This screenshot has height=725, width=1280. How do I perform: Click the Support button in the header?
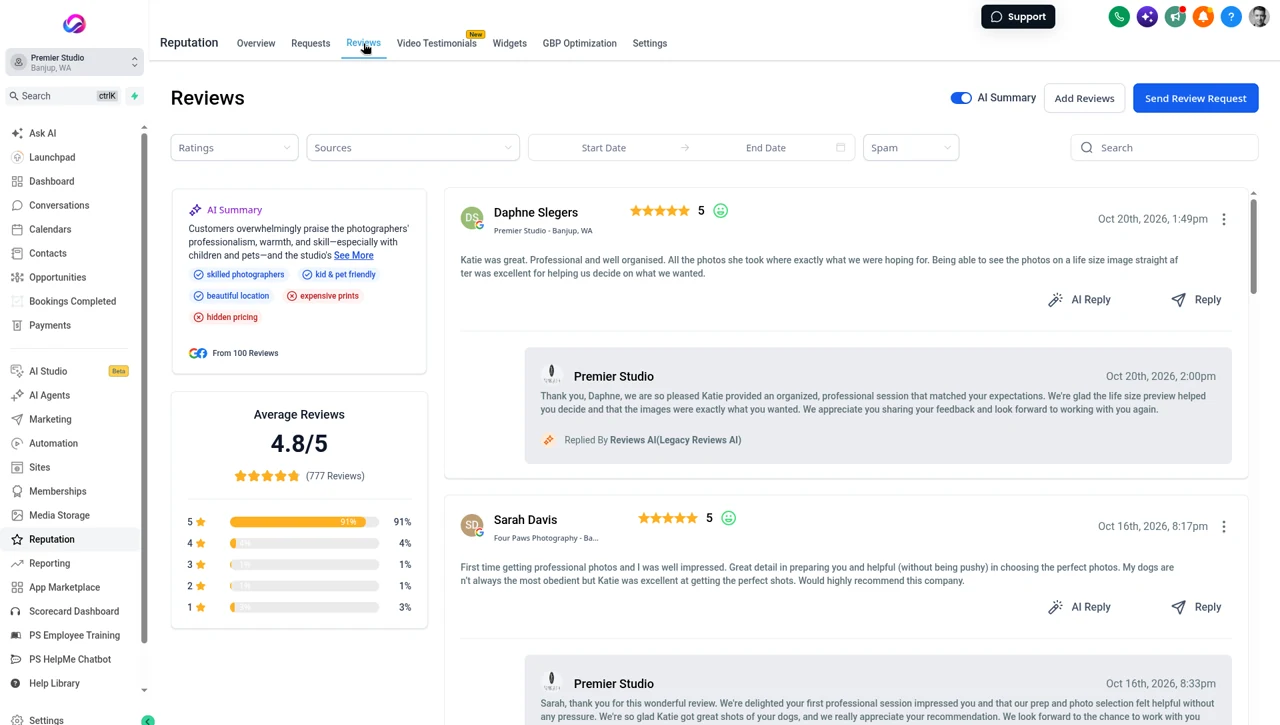pyautogui.click(x=1018, y=17)
